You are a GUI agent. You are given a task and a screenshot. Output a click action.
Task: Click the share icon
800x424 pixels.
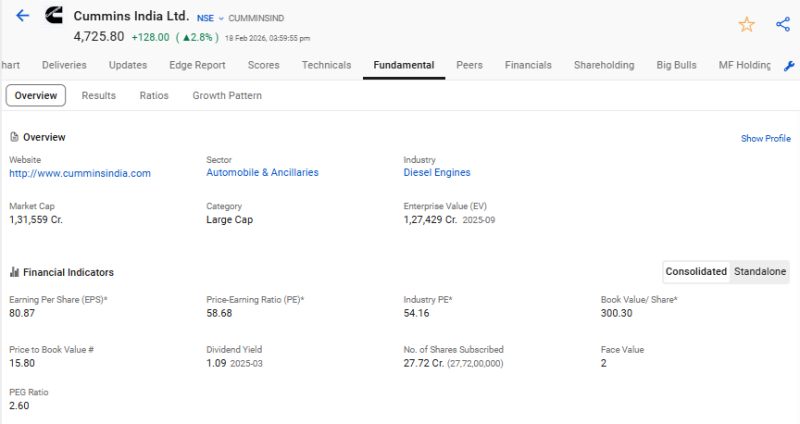pyautogui.click(x=782, y=24)
